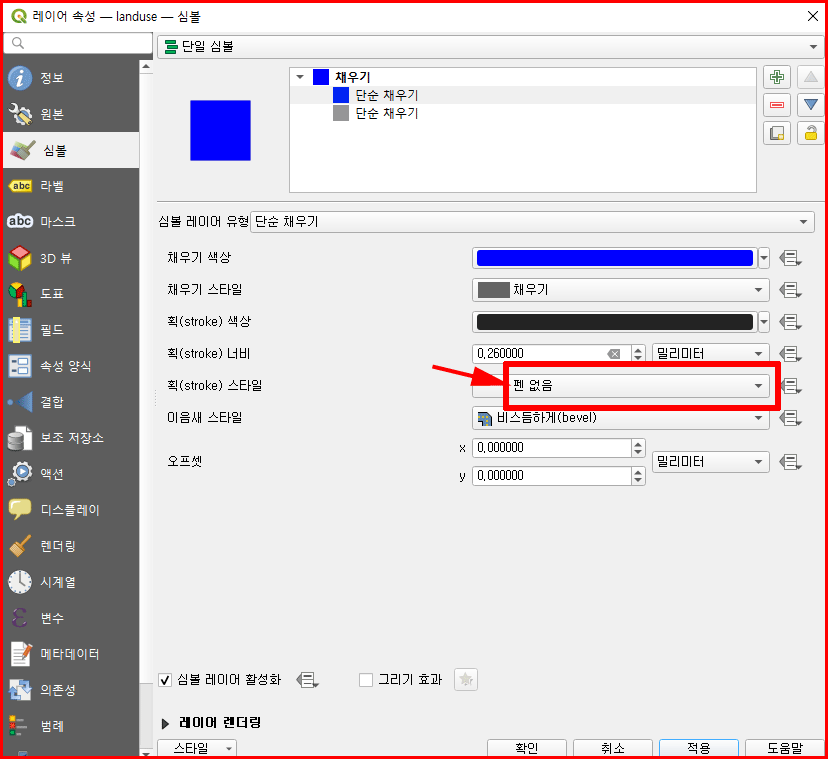The height and width of the screenshot is (759, 828).
Task: Add a symbol layer with green plus
Action: click(777, 77)
